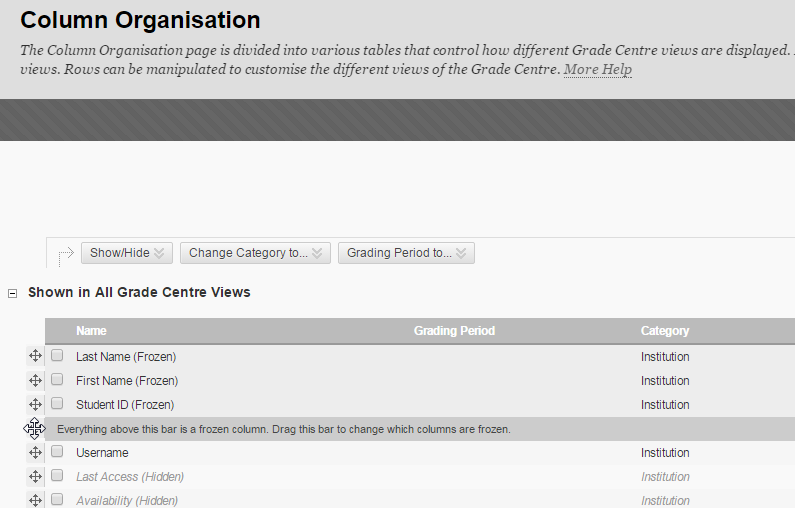Image resolution: width=795 pixels, height=508 pixels.
Task: Tick the Last Name (Frozen) checkbox
Action: pos(57,355)
